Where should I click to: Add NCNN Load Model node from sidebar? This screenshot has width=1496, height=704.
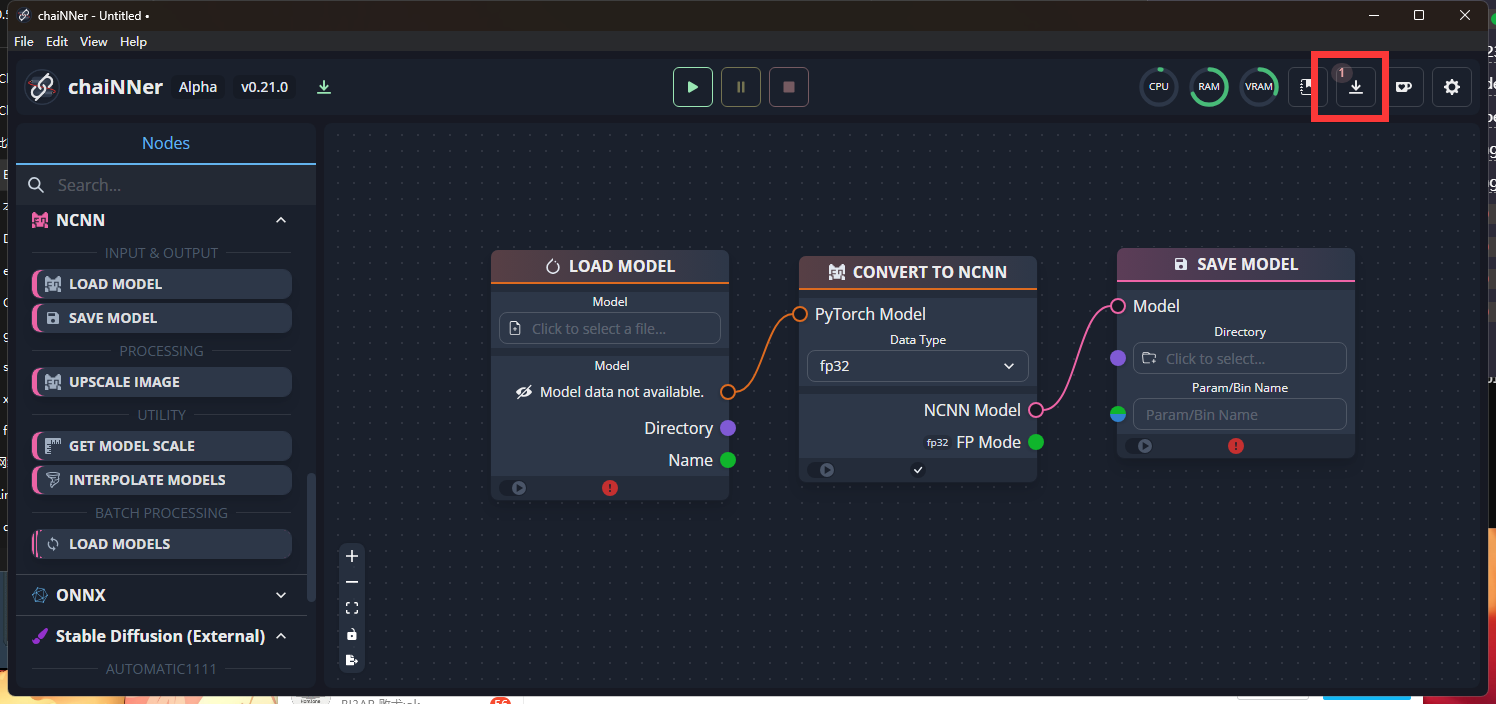162,284
